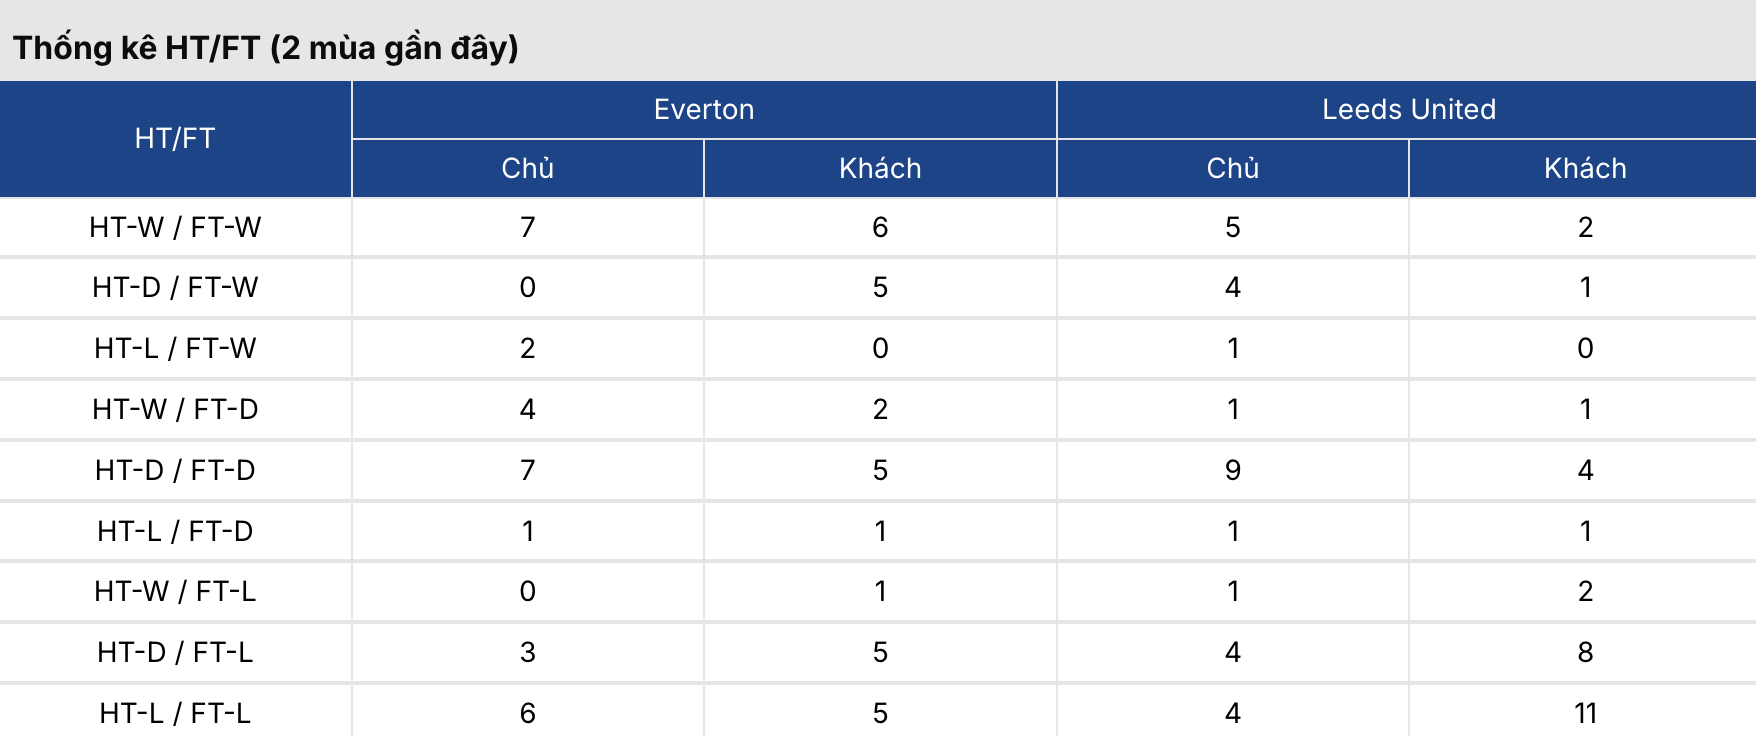Click the HT-L / FT-W row label
1756x736 pixels.
[x=175, y=348]
